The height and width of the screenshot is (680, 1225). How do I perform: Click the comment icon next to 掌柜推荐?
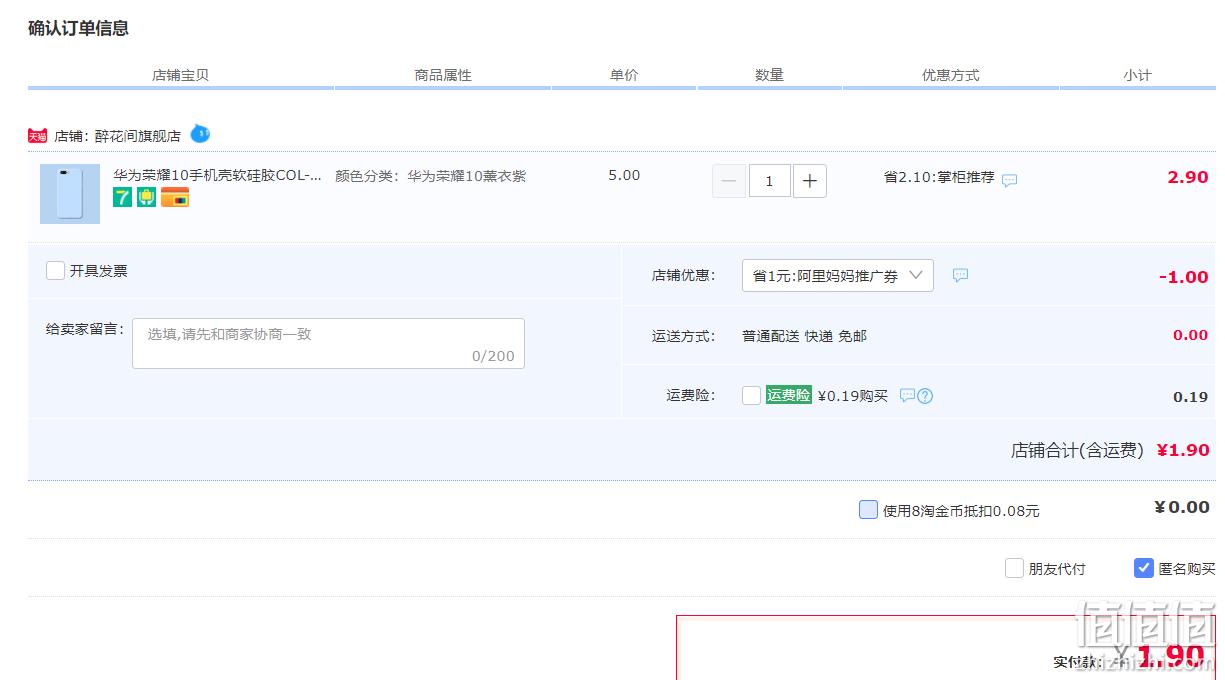click(x=1010, y=180)
